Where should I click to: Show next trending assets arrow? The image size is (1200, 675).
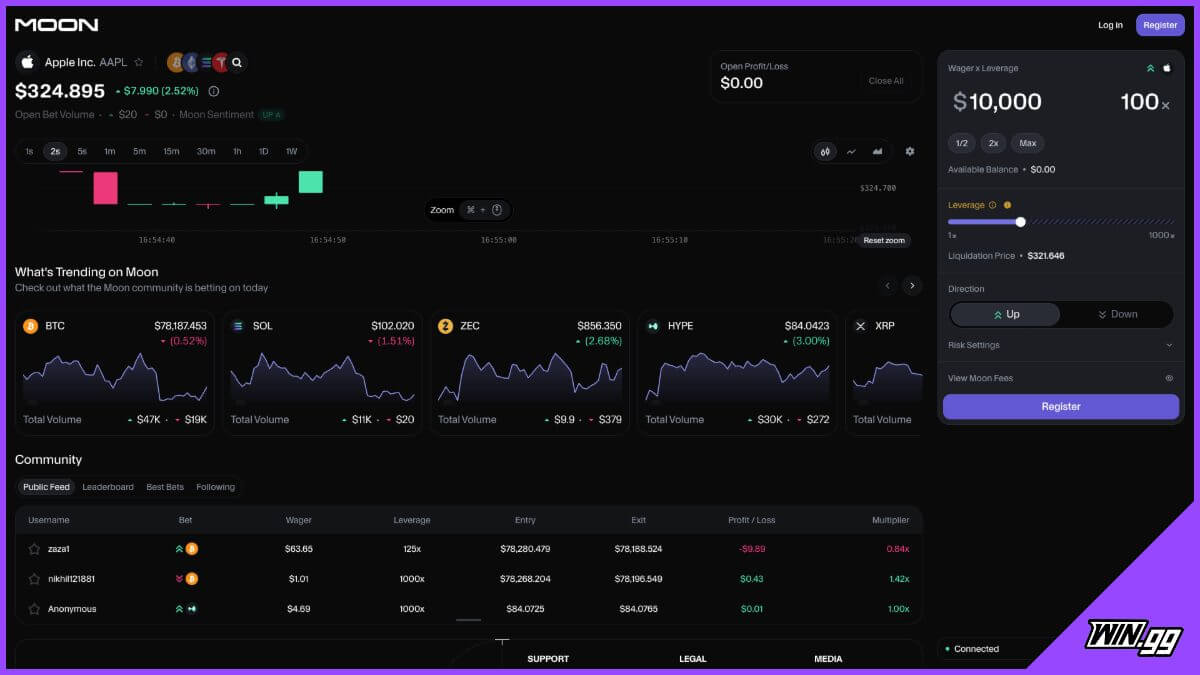(912, 286)
